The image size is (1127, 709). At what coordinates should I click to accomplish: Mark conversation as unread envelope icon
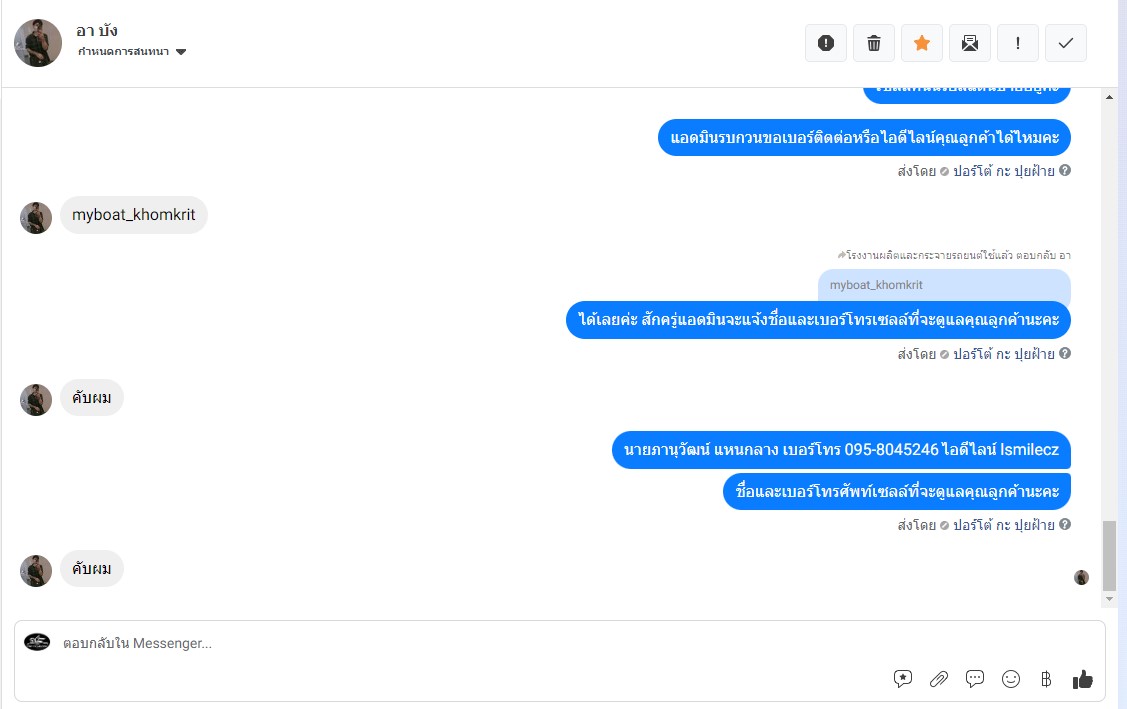[970, 43]
